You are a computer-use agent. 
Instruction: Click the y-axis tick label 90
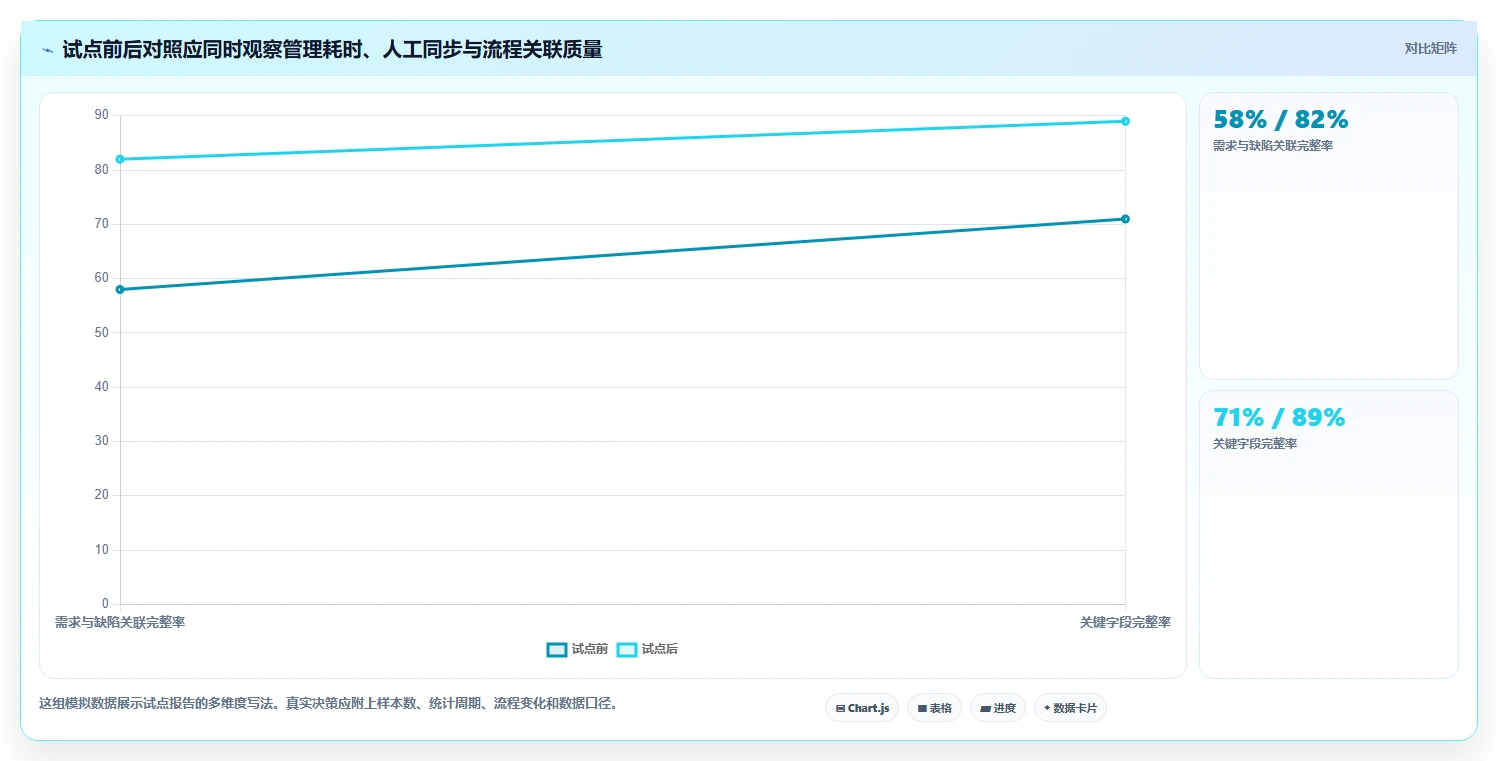click(x=101, y=115)
